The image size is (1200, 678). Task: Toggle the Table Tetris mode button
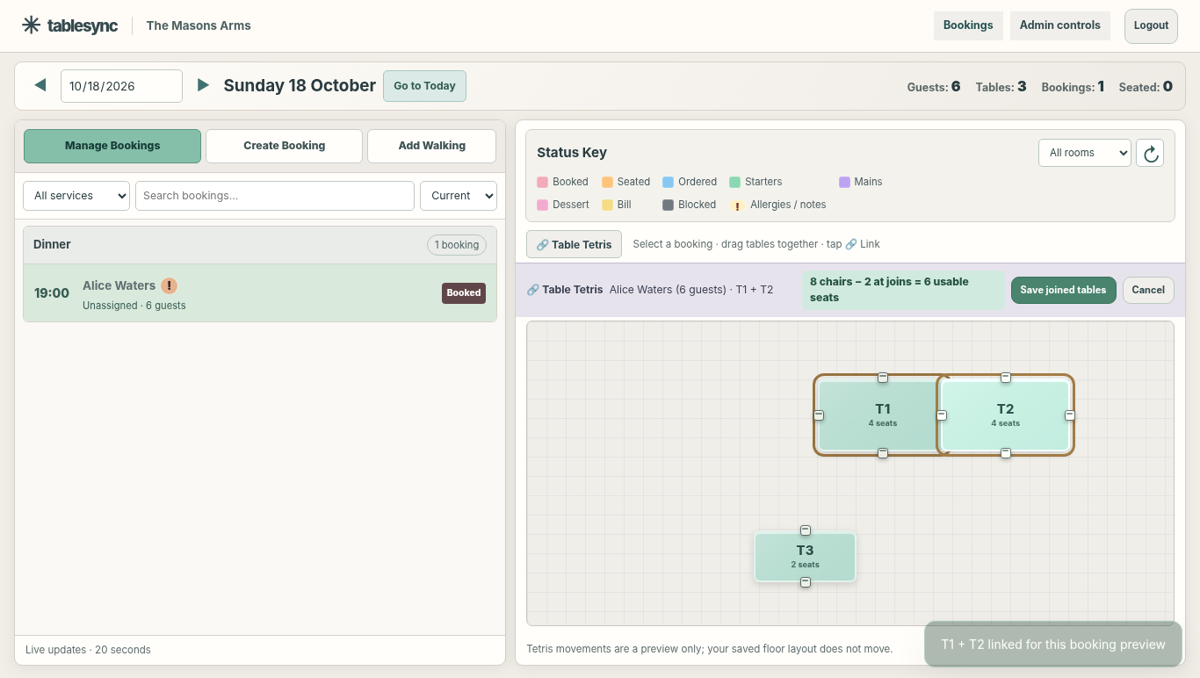[x=574, y=244]
